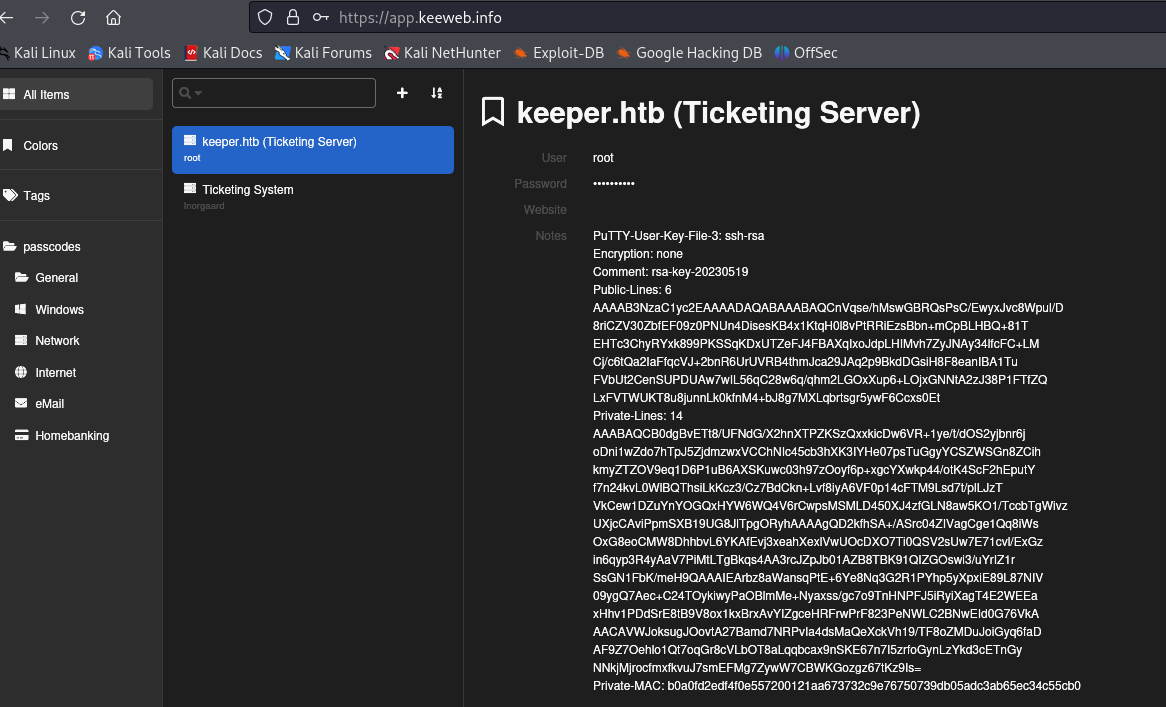Go forward with the browser arrow
Screen dimensions: 1166x707
tap(42, 18)
